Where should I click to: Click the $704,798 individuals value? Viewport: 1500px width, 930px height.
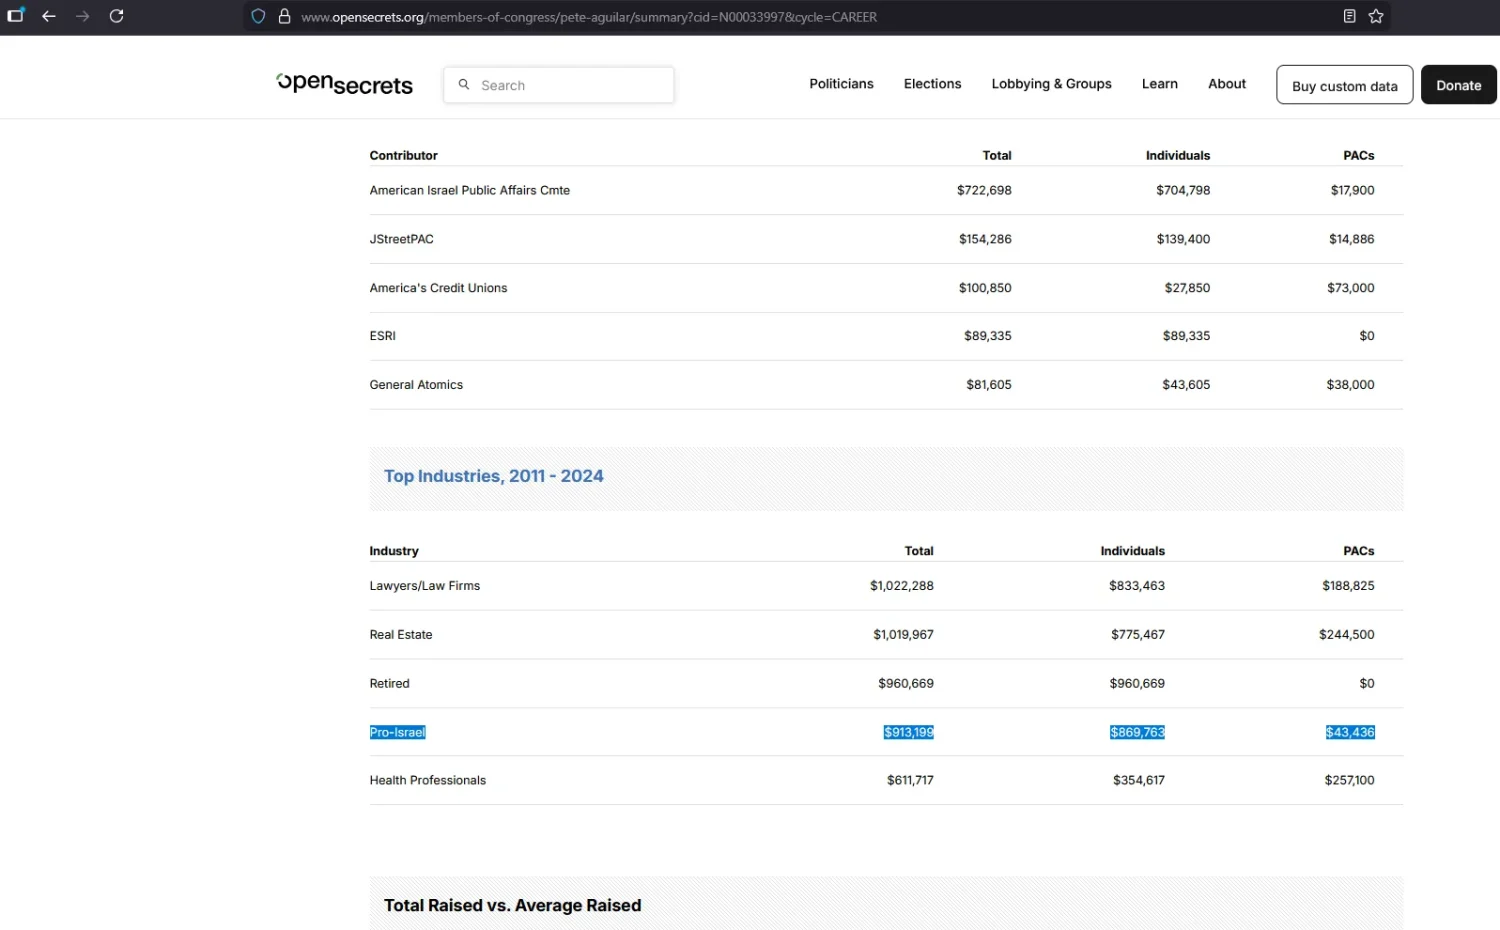coord(1183,190)
